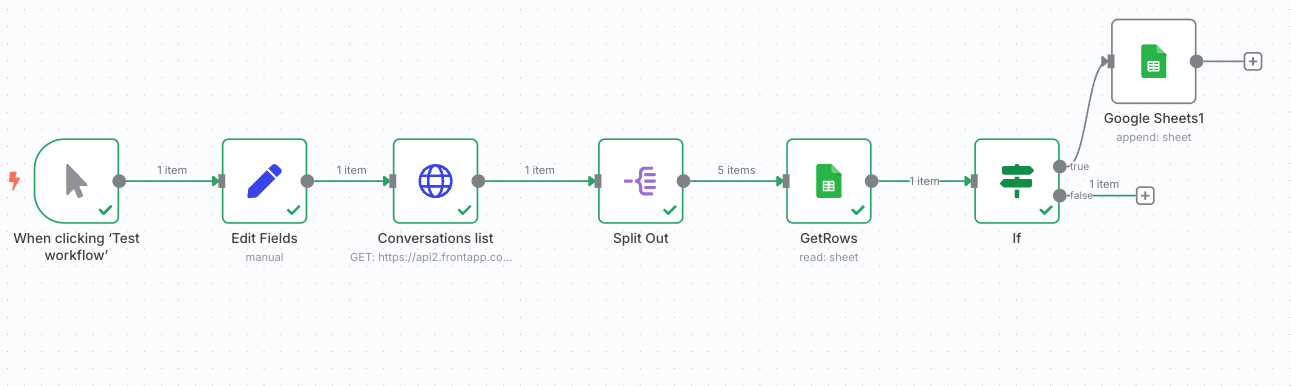The width and height of the screenshot is (1291, 386).
Task: Click the If node true output connector
Action: coord(1060,166)
